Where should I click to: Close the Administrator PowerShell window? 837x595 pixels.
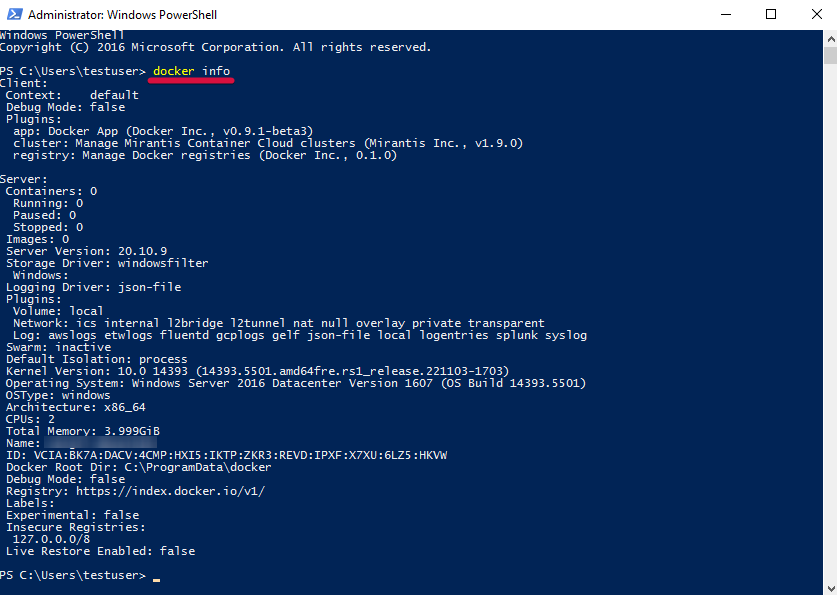(816, 14)
